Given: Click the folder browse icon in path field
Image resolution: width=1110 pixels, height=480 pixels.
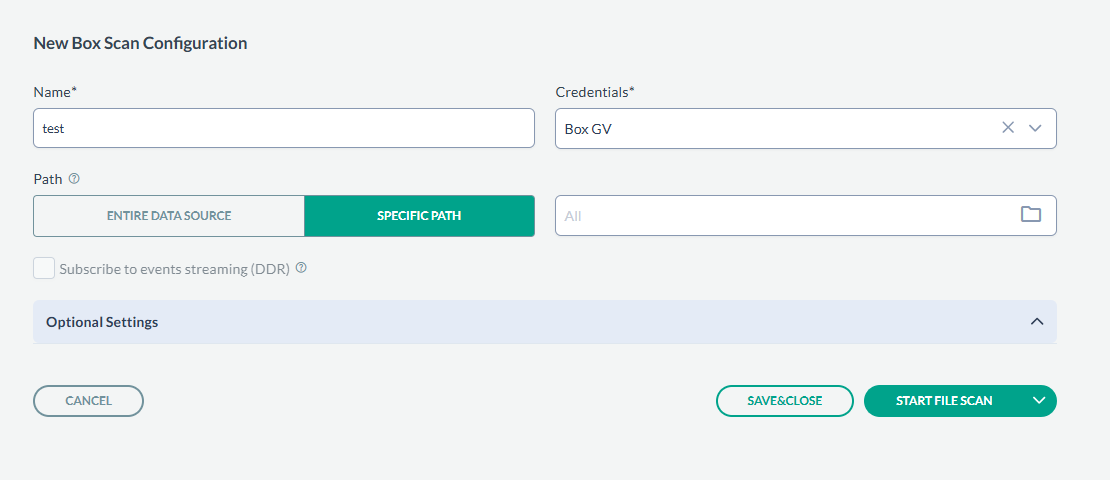Looking at the screenshot, I should pyautogui.click(x=1031, y=215).
